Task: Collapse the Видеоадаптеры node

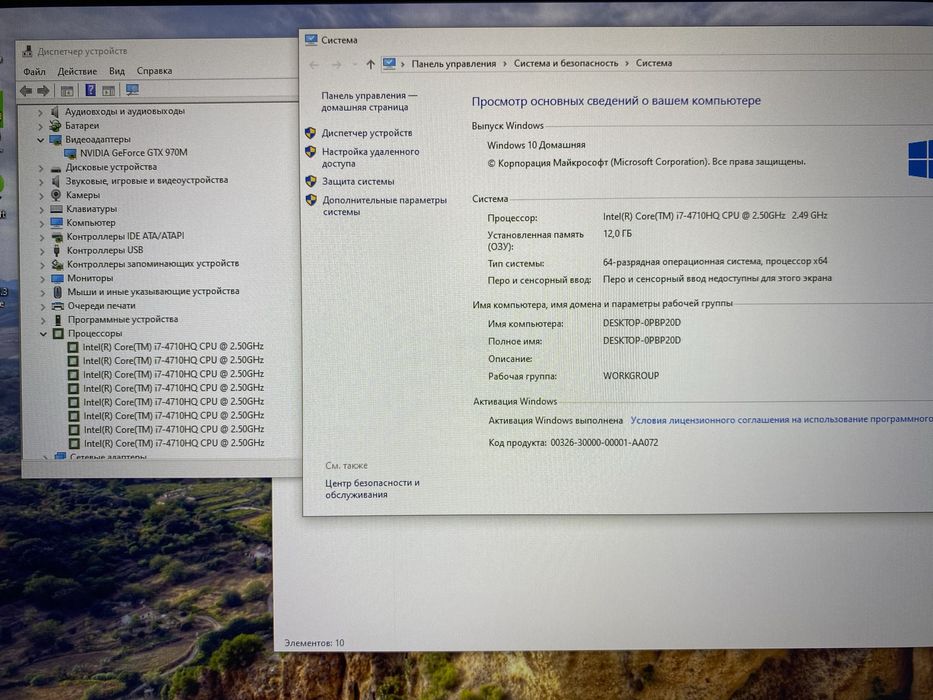Action: click(40, 140)
